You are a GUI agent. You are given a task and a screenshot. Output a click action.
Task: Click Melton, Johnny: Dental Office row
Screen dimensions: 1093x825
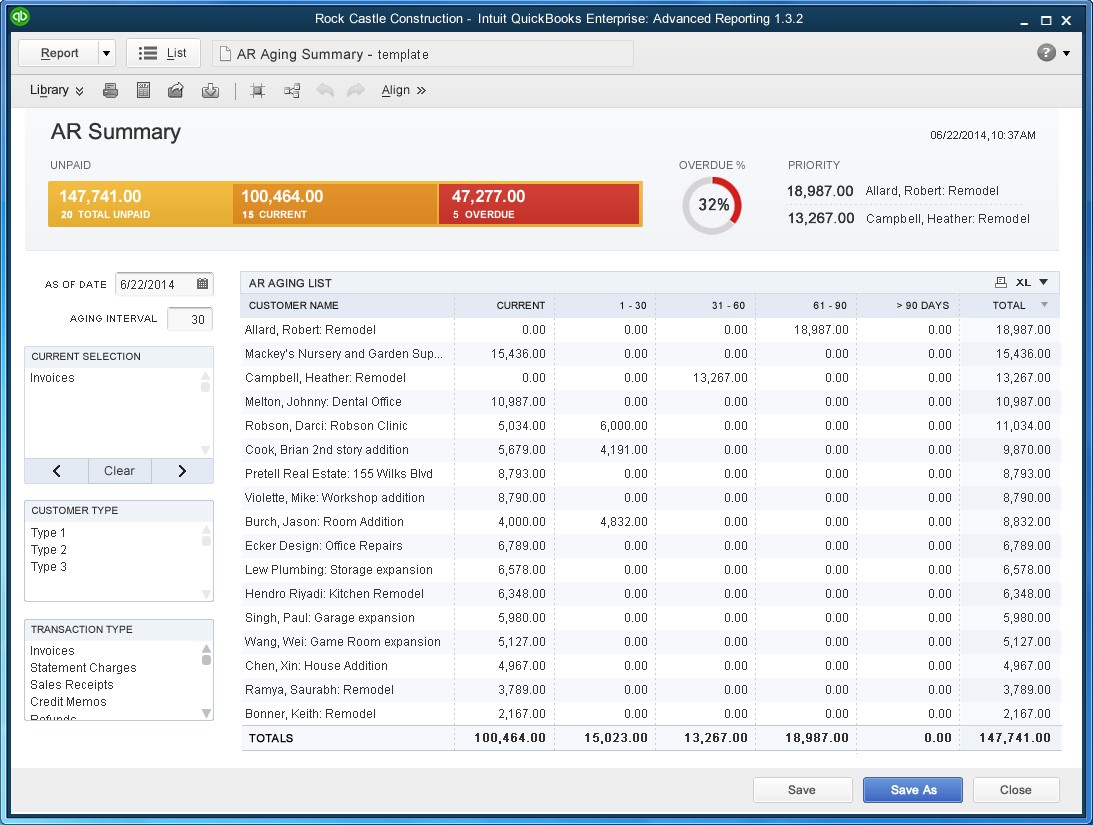click(650, 402)
